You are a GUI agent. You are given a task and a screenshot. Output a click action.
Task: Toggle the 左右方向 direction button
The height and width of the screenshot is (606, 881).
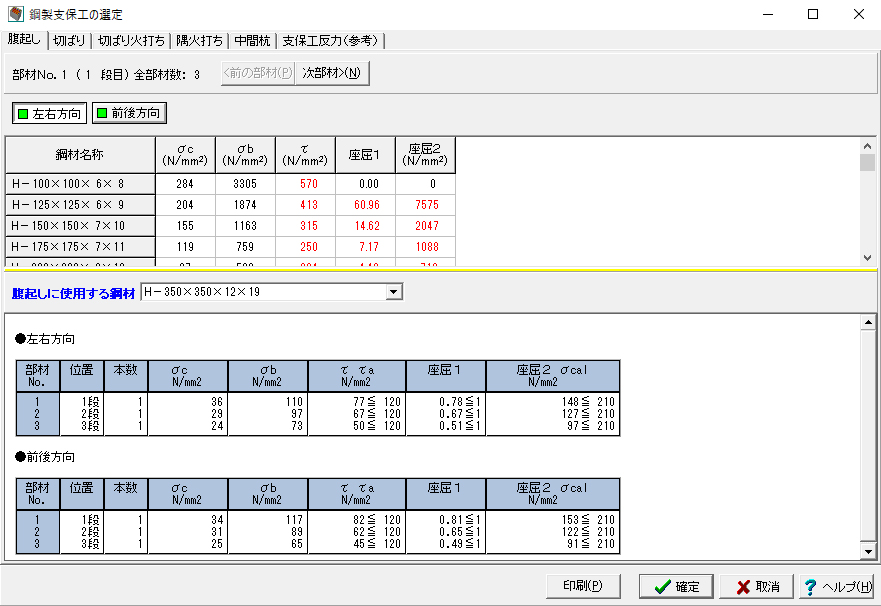click(49, 113)
